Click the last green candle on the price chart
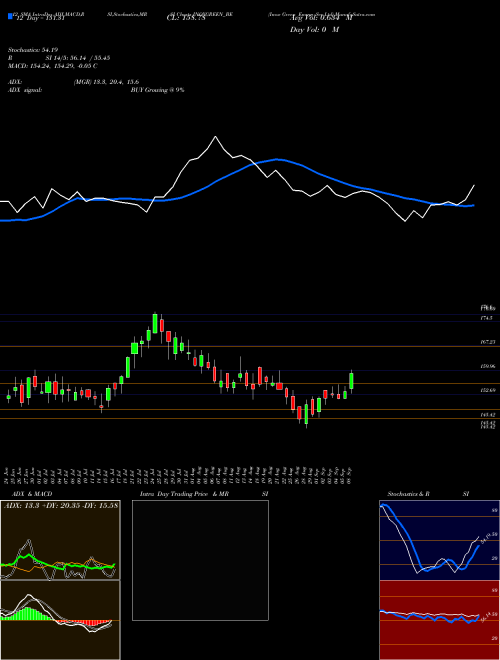500x660 pixels. (351, 381)
